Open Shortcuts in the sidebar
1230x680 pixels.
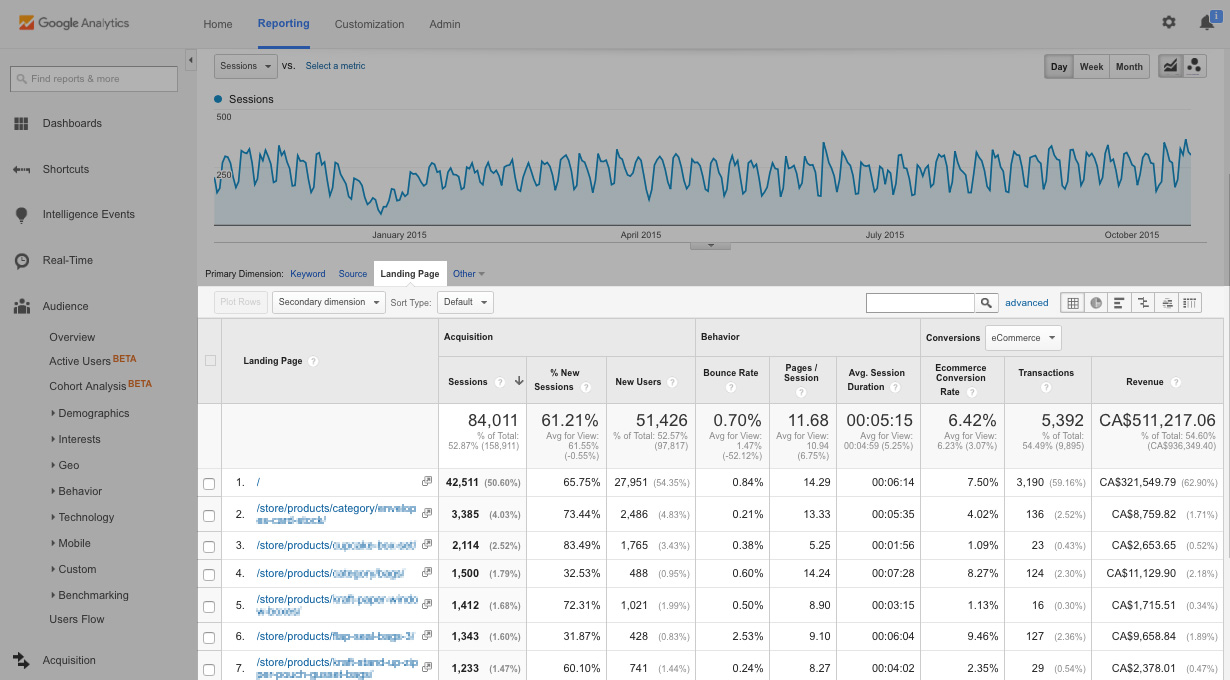(x=66, y=169)
